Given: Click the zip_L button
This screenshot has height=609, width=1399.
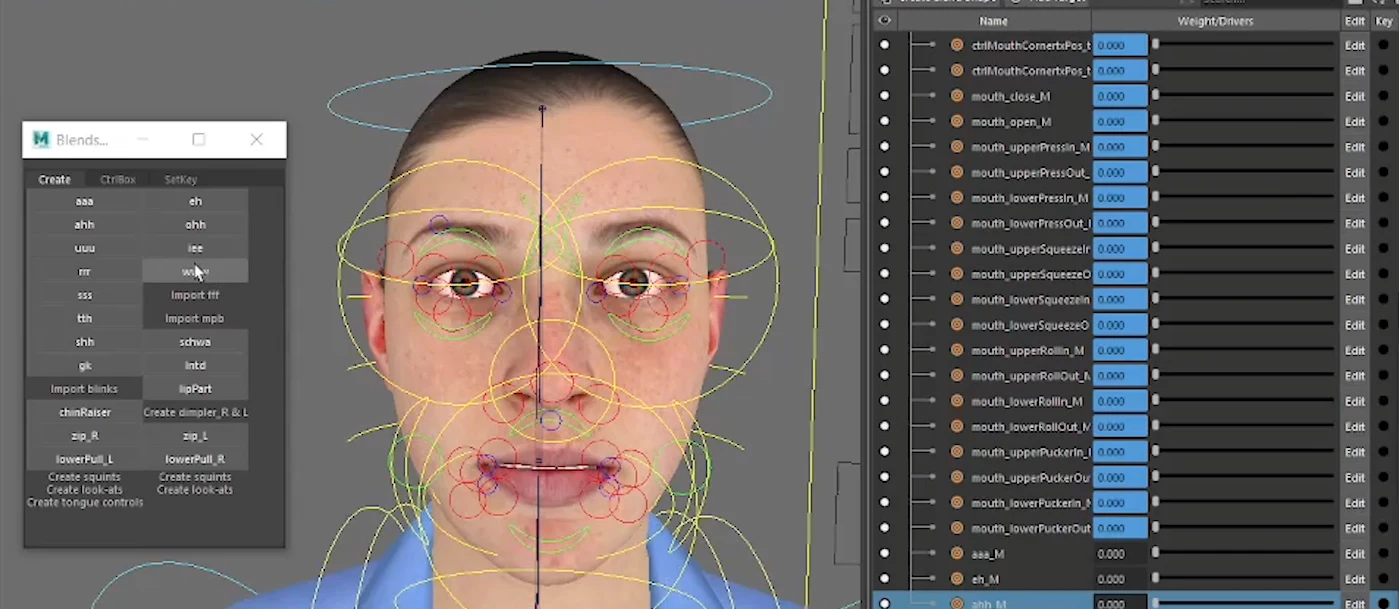Looking at the screenshot, I should point(195,436).
